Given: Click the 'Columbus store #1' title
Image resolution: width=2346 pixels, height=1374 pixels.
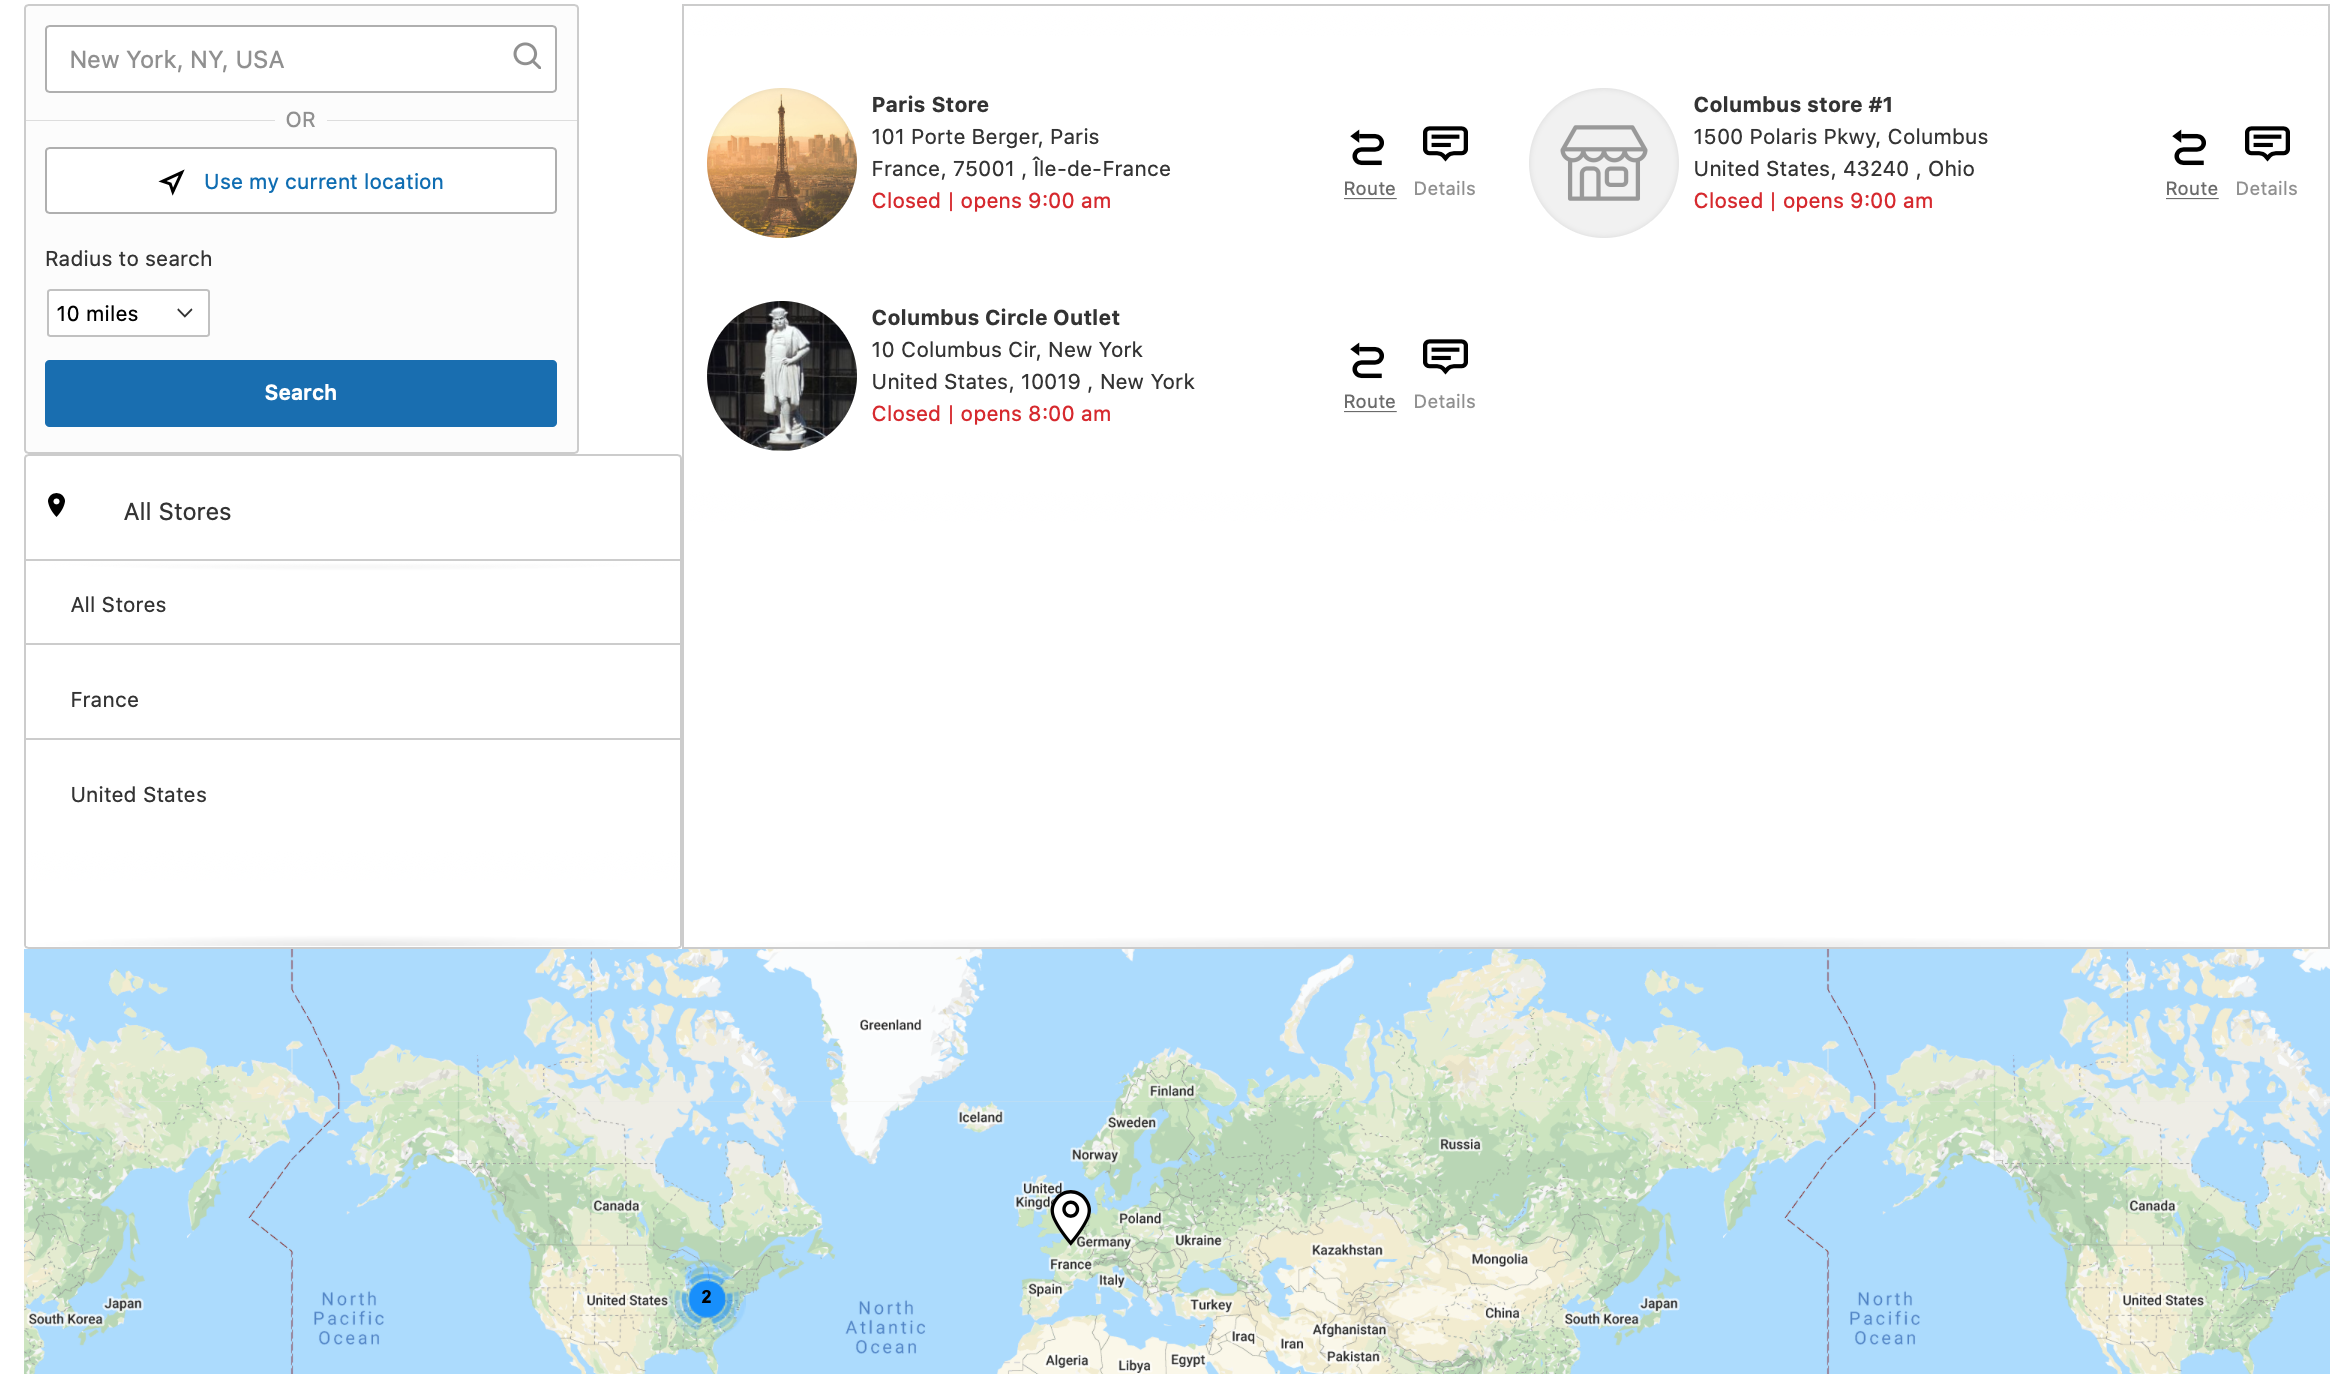Looking at the screenshot, I should [x=1793, y=105].
